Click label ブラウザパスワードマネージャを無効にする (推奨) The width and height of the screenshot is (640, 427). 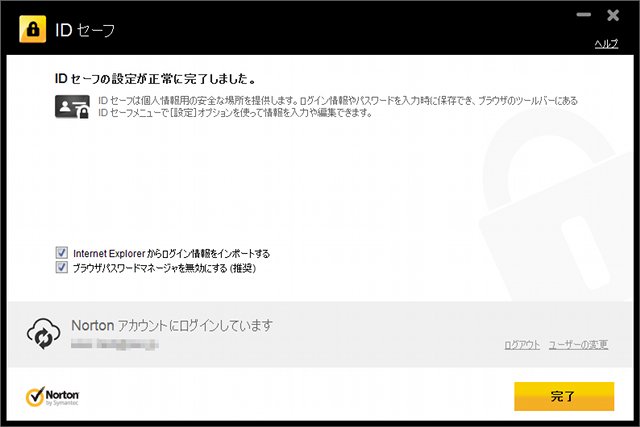coord(164,268)
